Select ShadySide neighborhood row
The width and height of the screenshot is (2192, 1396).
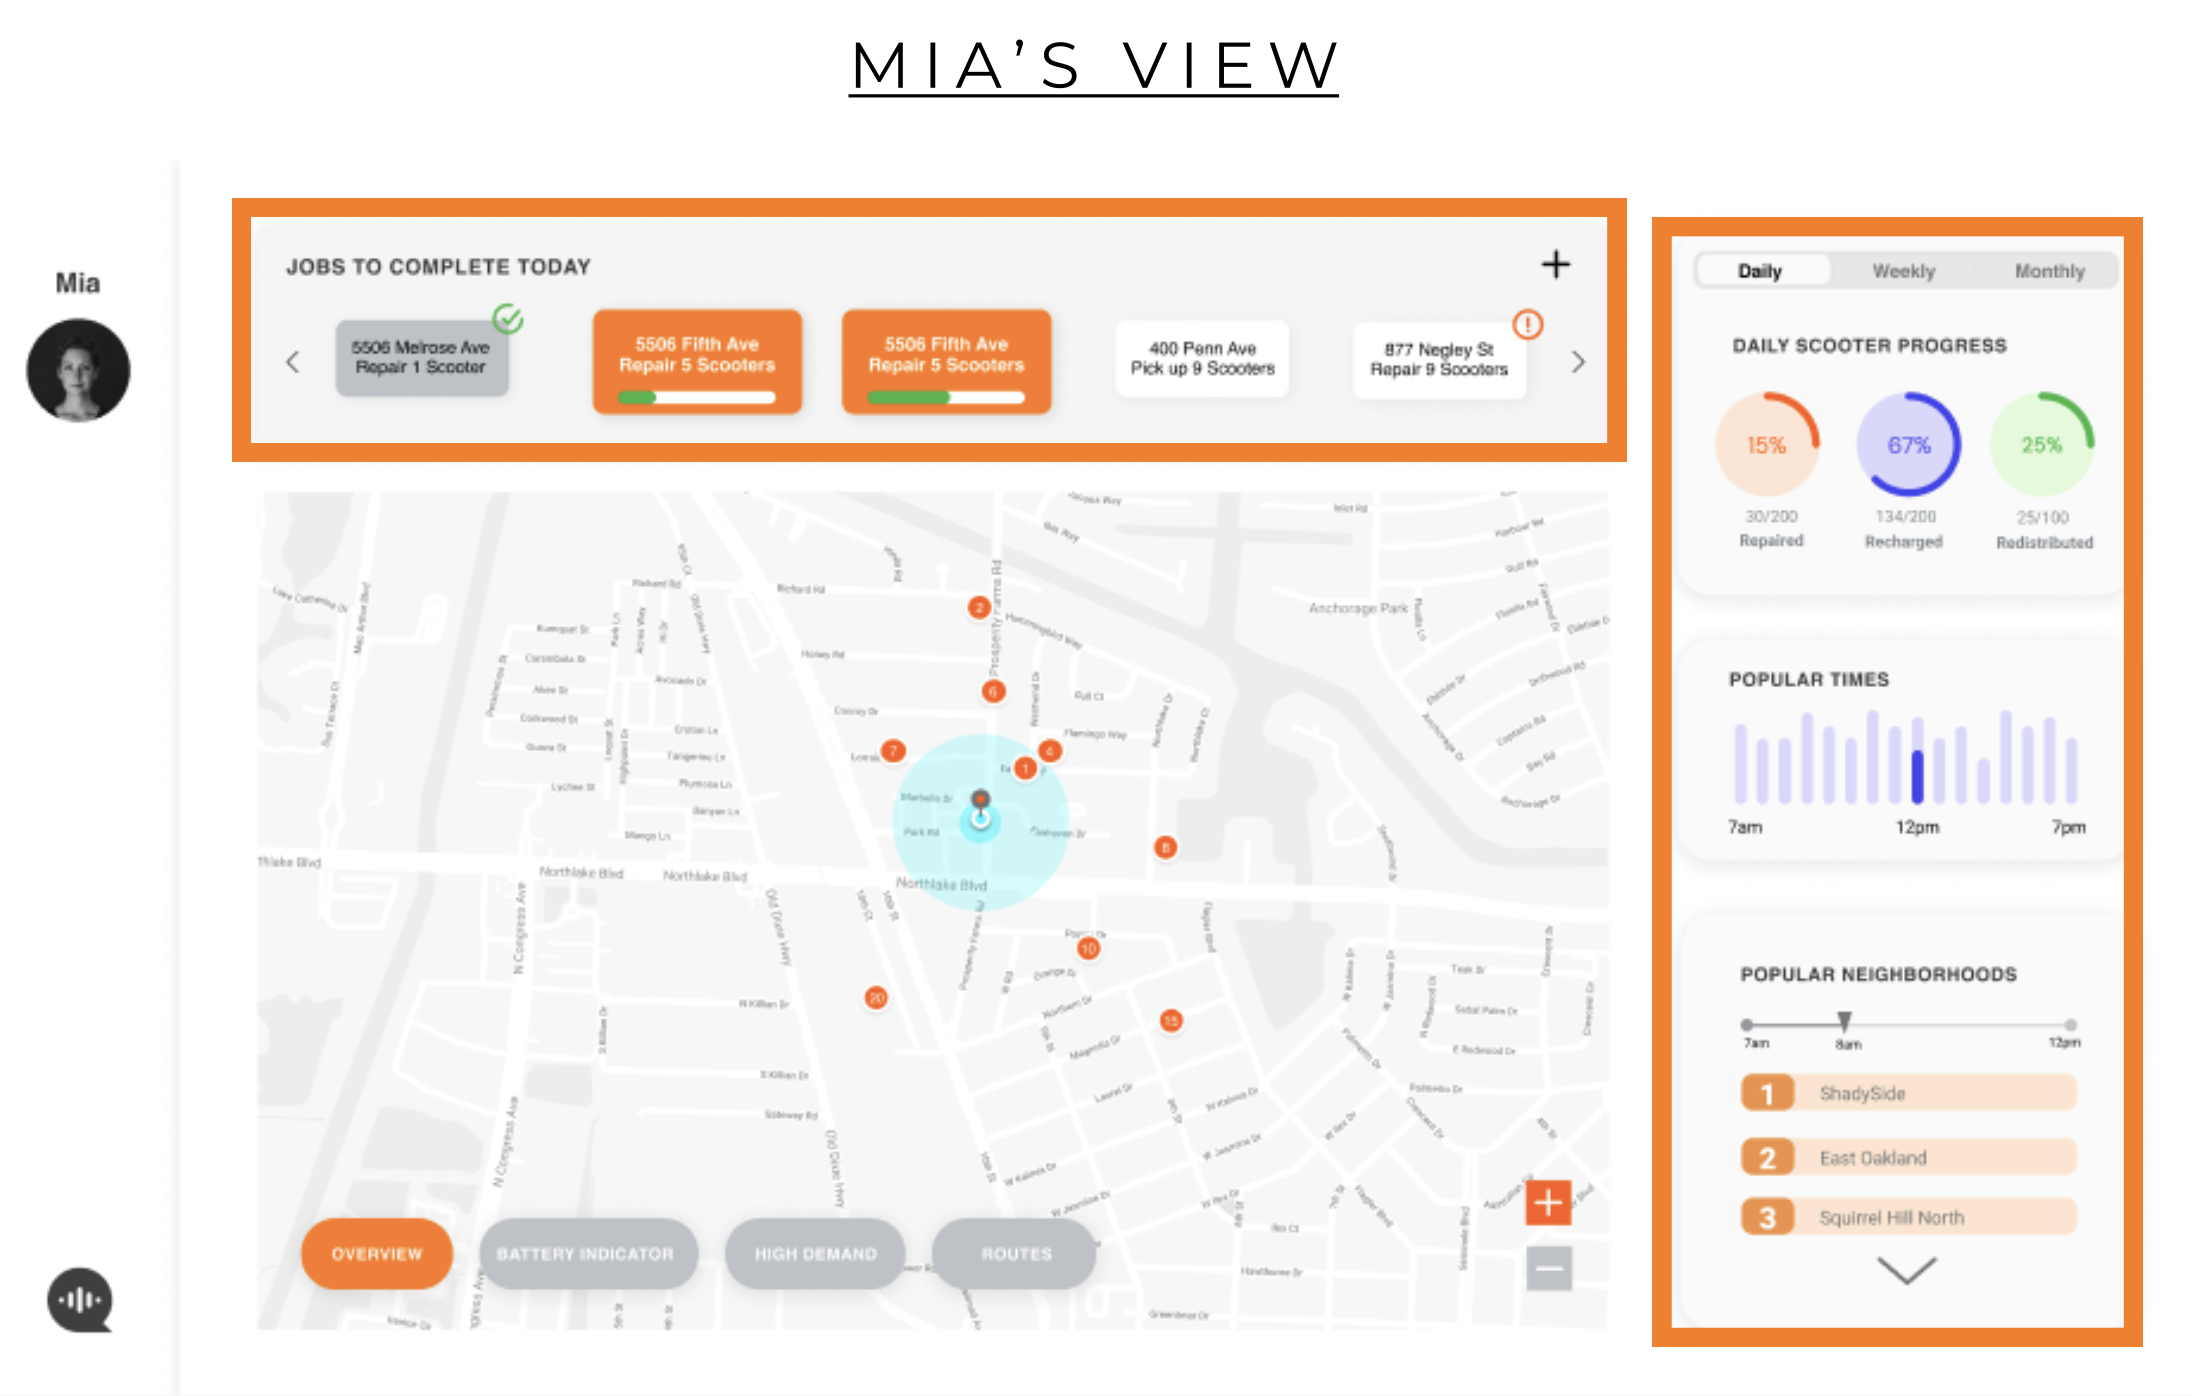(1909, 1093)
